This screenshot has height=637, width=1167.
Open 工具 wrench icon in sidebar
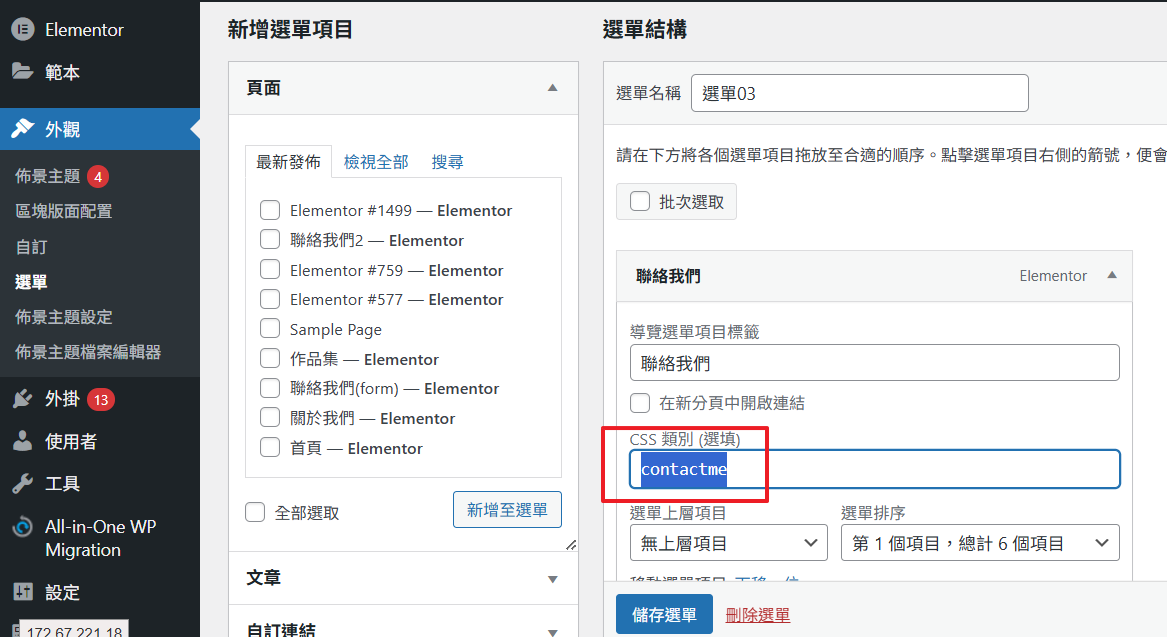23,484
